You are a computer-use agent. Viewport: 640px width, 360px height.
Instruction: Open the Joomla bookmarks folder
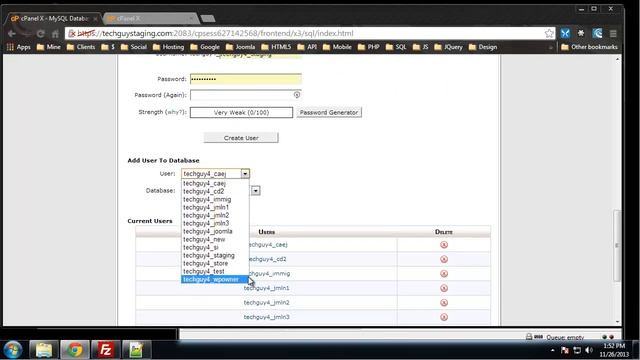click(240, 47)
